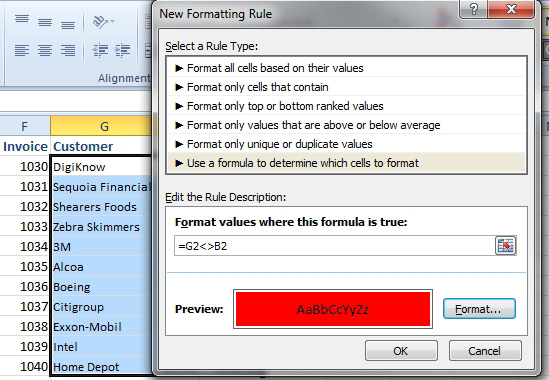Collapse dialog with the range selector icon
This screenshot has width=549, height=380.
coord(505,246)
